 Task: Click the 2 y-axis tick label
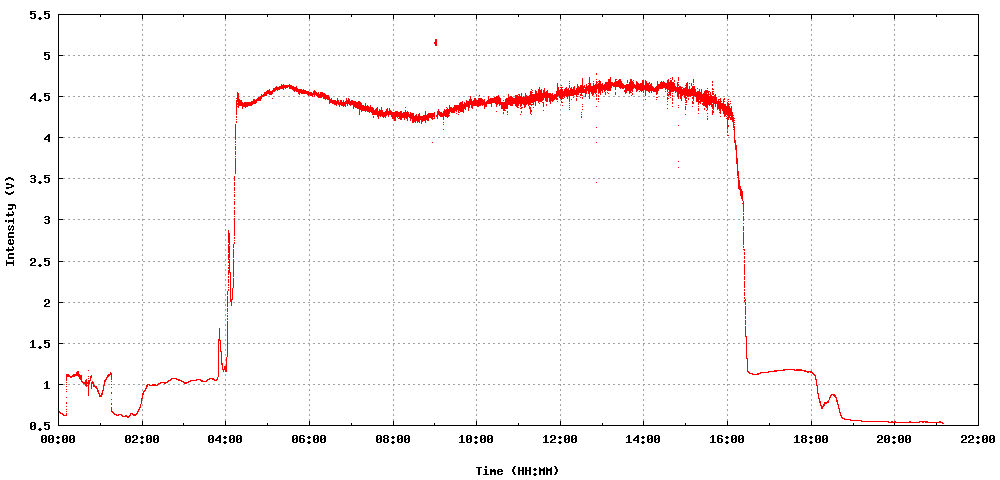click(x=46, y=302)
